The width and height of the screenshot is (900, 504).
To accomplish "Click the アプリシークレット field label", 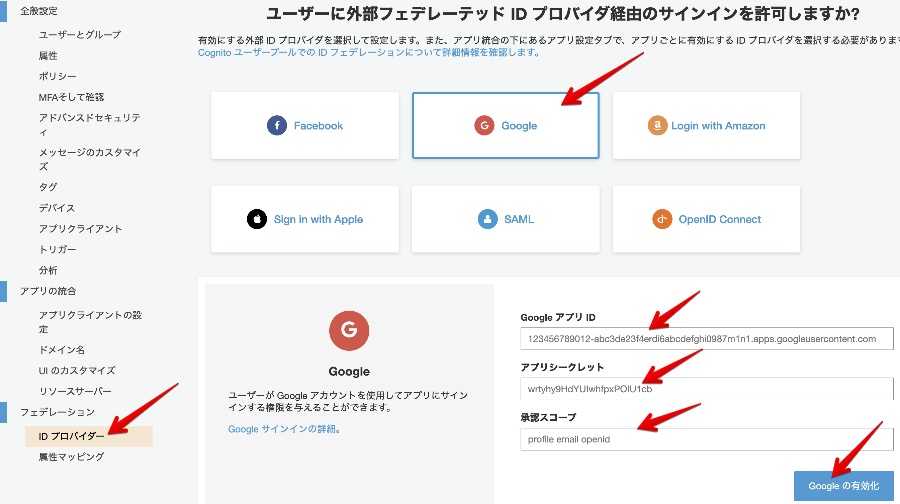I will (562, 367).
